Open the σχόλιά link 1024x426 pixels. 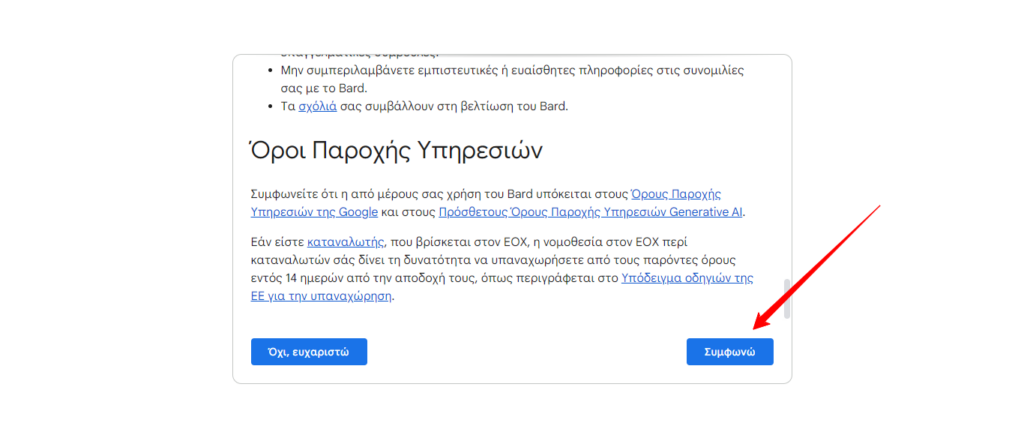[317, 106]
